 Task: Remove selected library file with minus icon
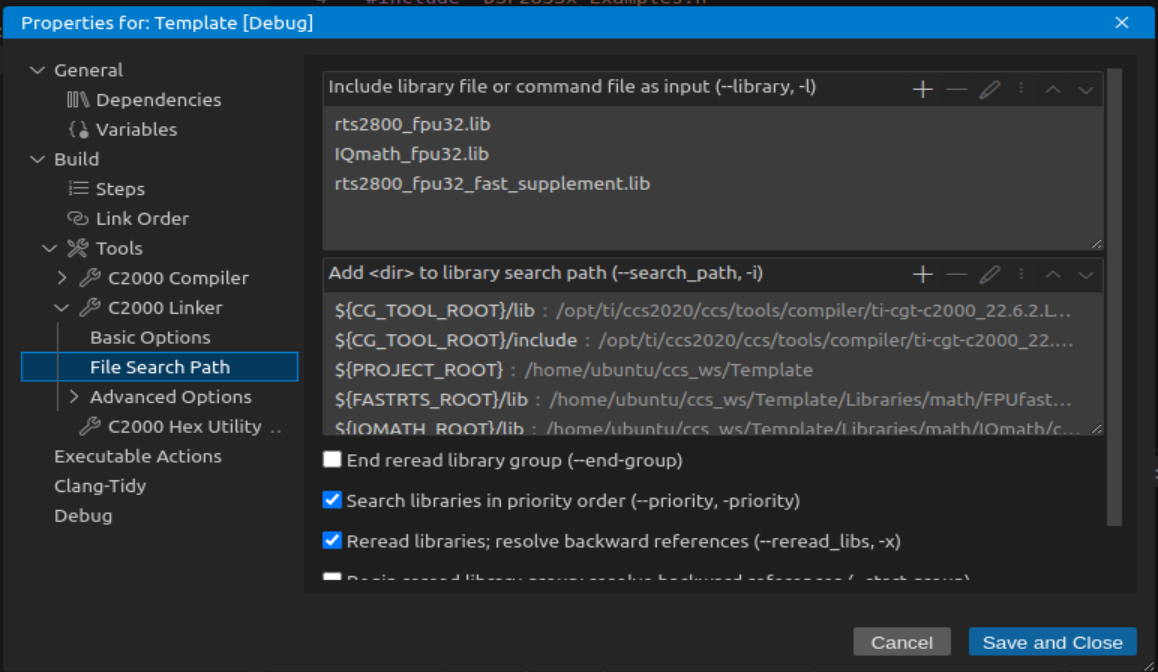(x=956, y=89)
